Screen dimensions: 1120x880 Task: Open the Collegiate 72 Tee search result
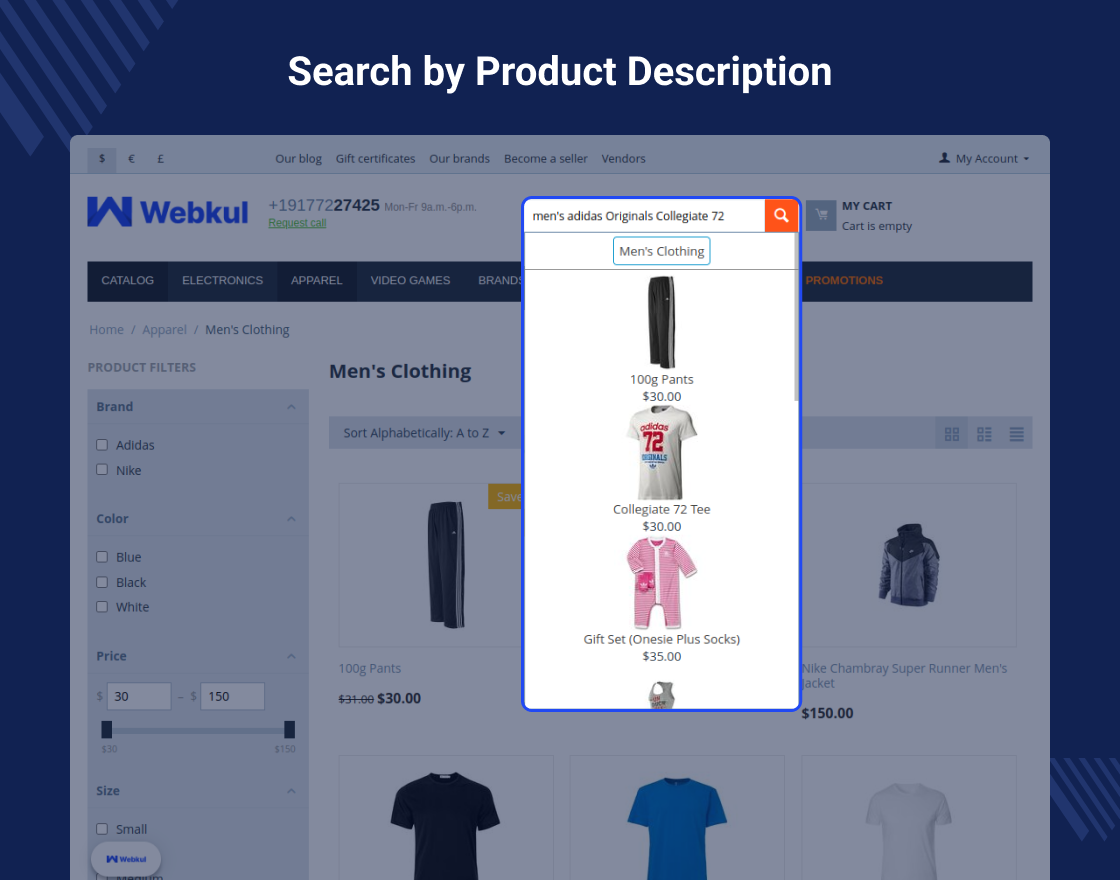(x=661, y=509)
